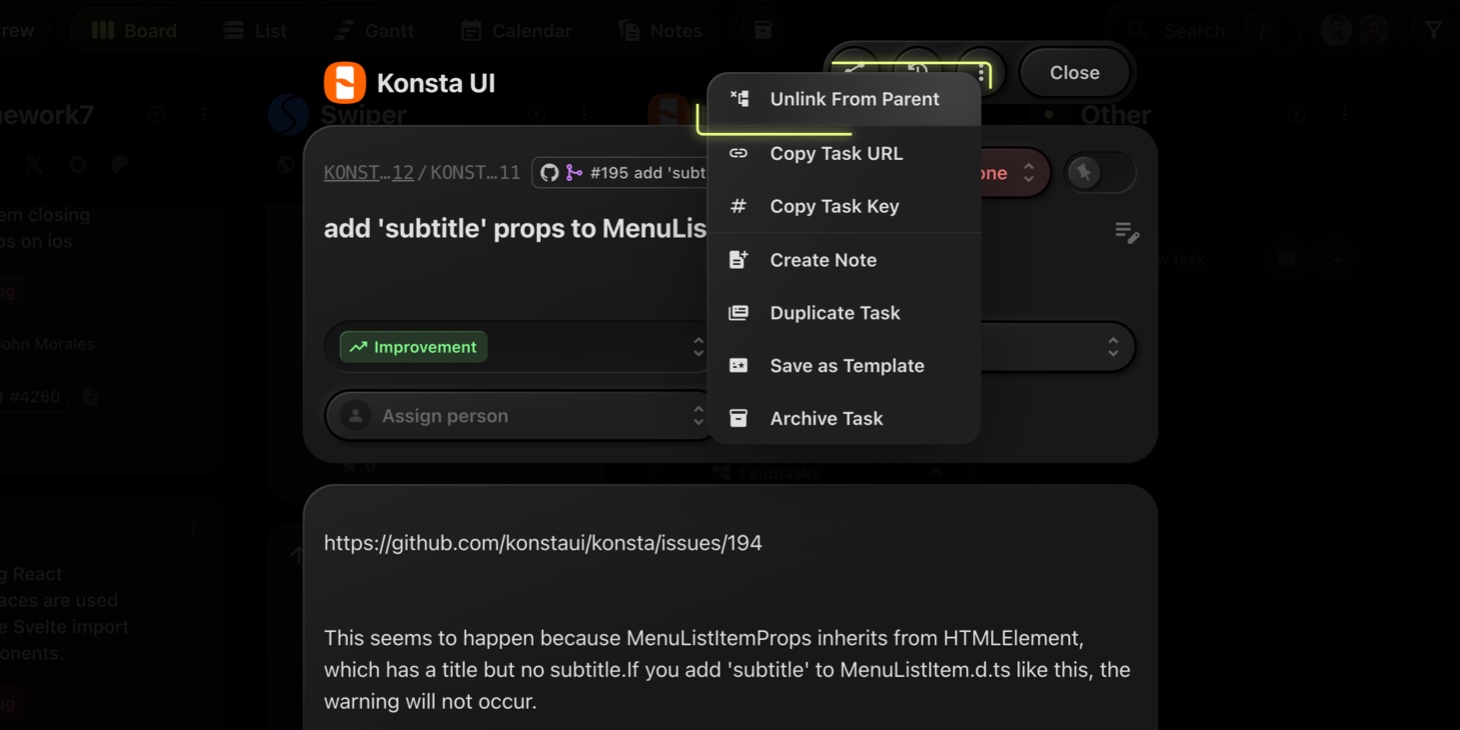The height and width of the screenshot is (730, 1460).
Task: Select Unlink From Parent
Action: tap(854, 99)
